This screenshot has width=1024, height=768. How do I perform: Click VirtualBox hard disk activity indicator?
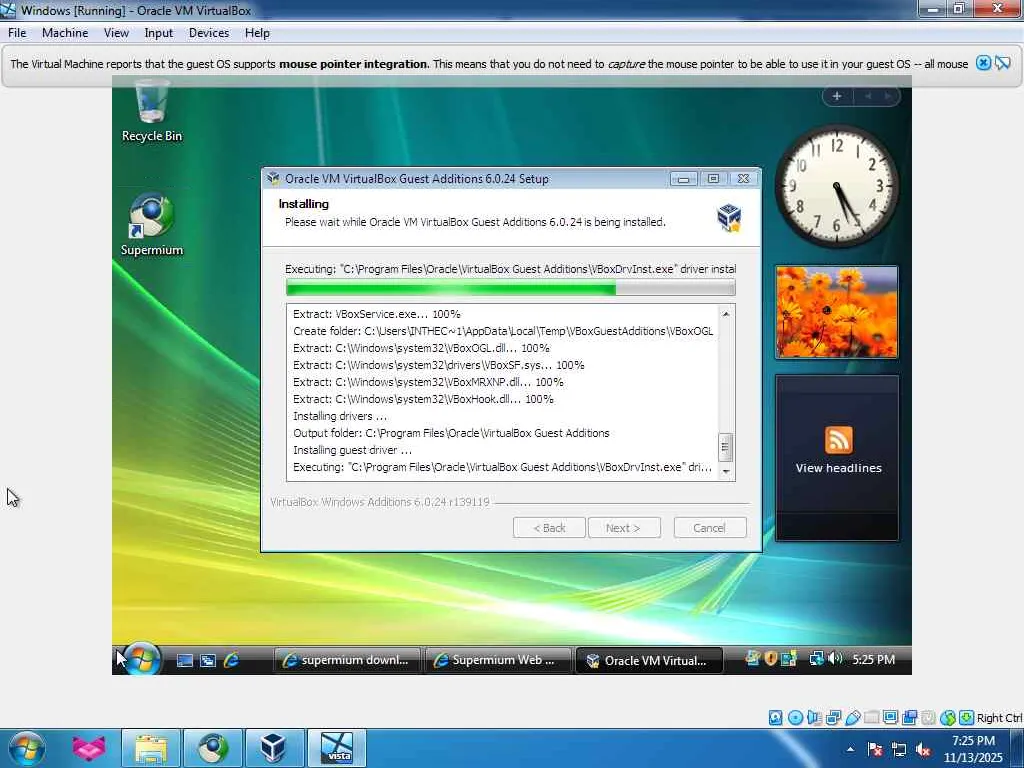(775, 718)
